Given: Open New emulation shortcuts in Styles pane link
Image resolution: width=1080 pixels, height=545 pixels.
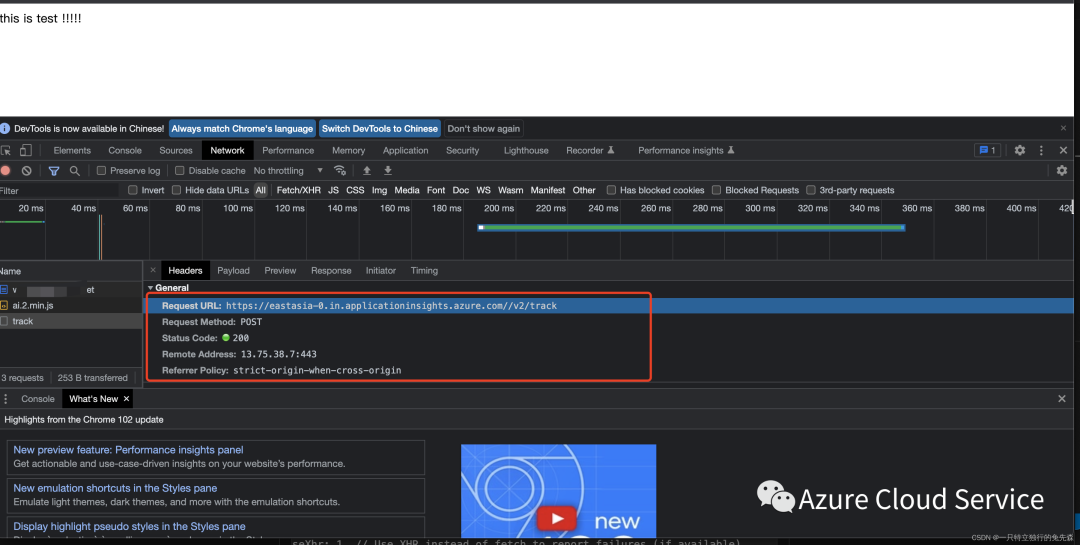Looking at the screenshot, I should coord(115,488).
